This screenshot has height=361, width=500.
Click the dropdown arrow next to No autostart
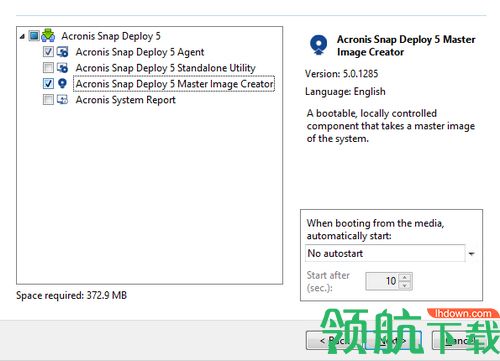471,254
